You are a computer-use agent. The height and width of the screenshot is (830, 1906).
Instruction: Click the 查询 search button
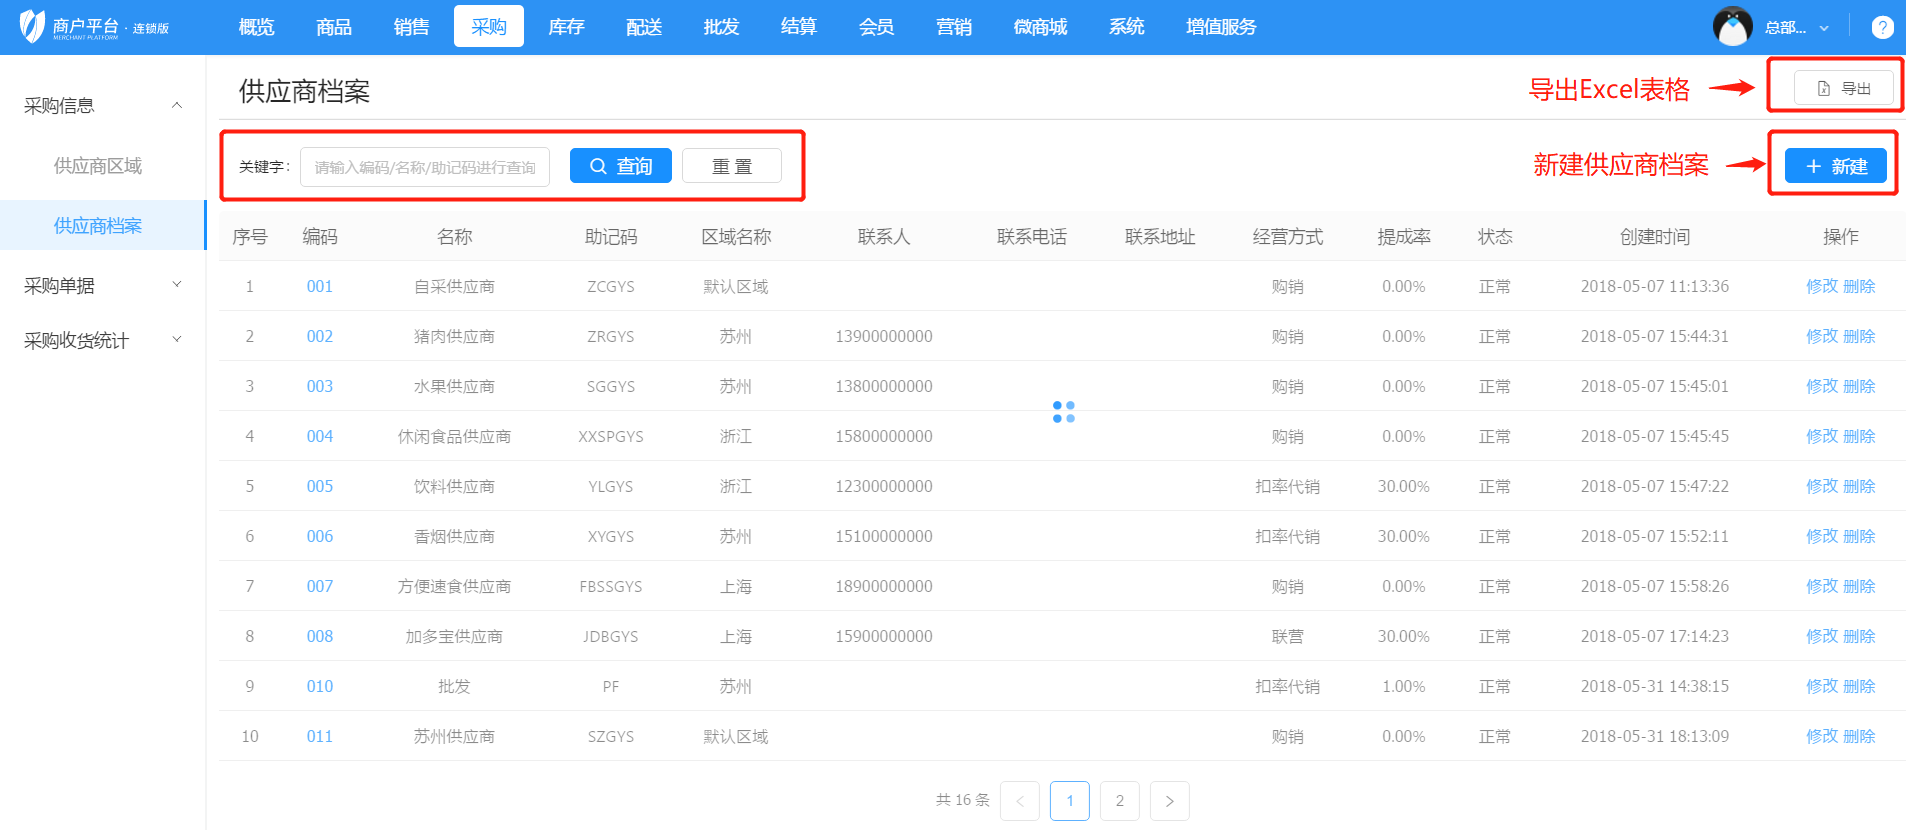(620, 166)
